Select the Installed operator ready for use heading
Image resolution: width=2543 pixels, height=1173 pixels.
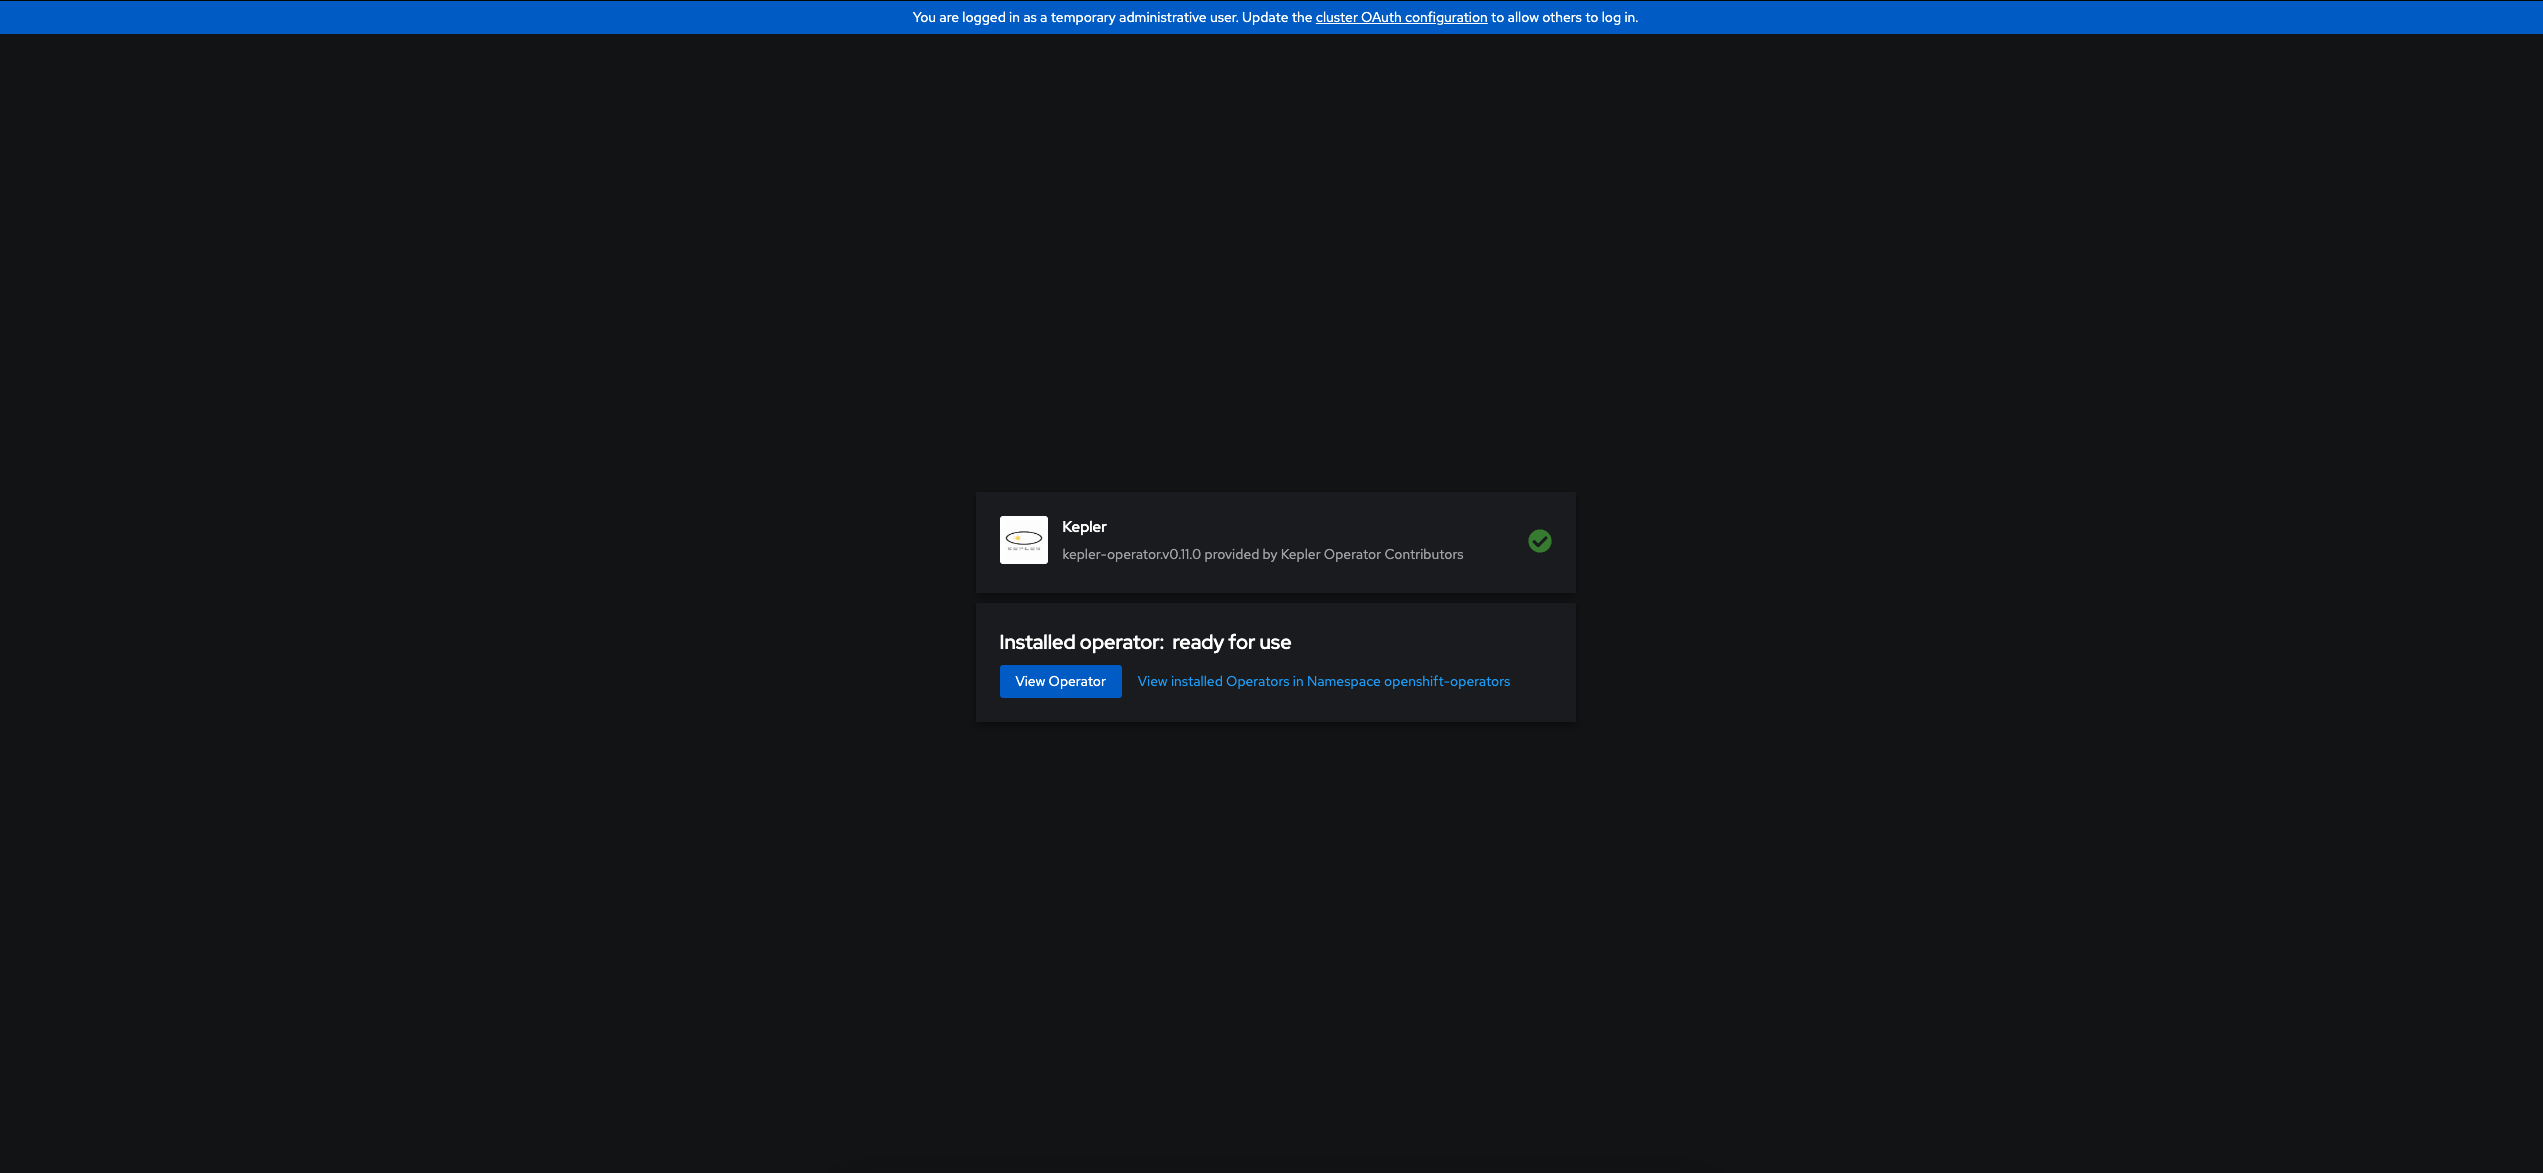[x=1145, y=641]
